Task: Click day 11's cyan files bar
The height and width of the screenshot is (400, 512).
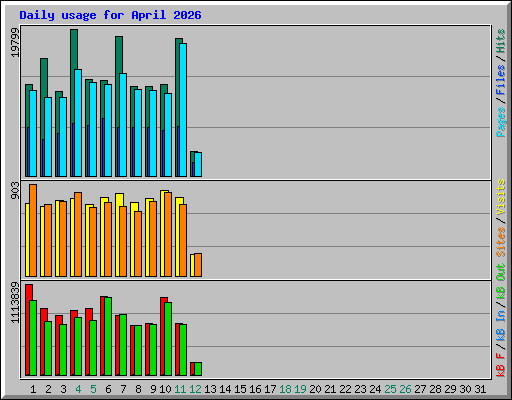Action: pyautogui.click(x=183, y=110)
